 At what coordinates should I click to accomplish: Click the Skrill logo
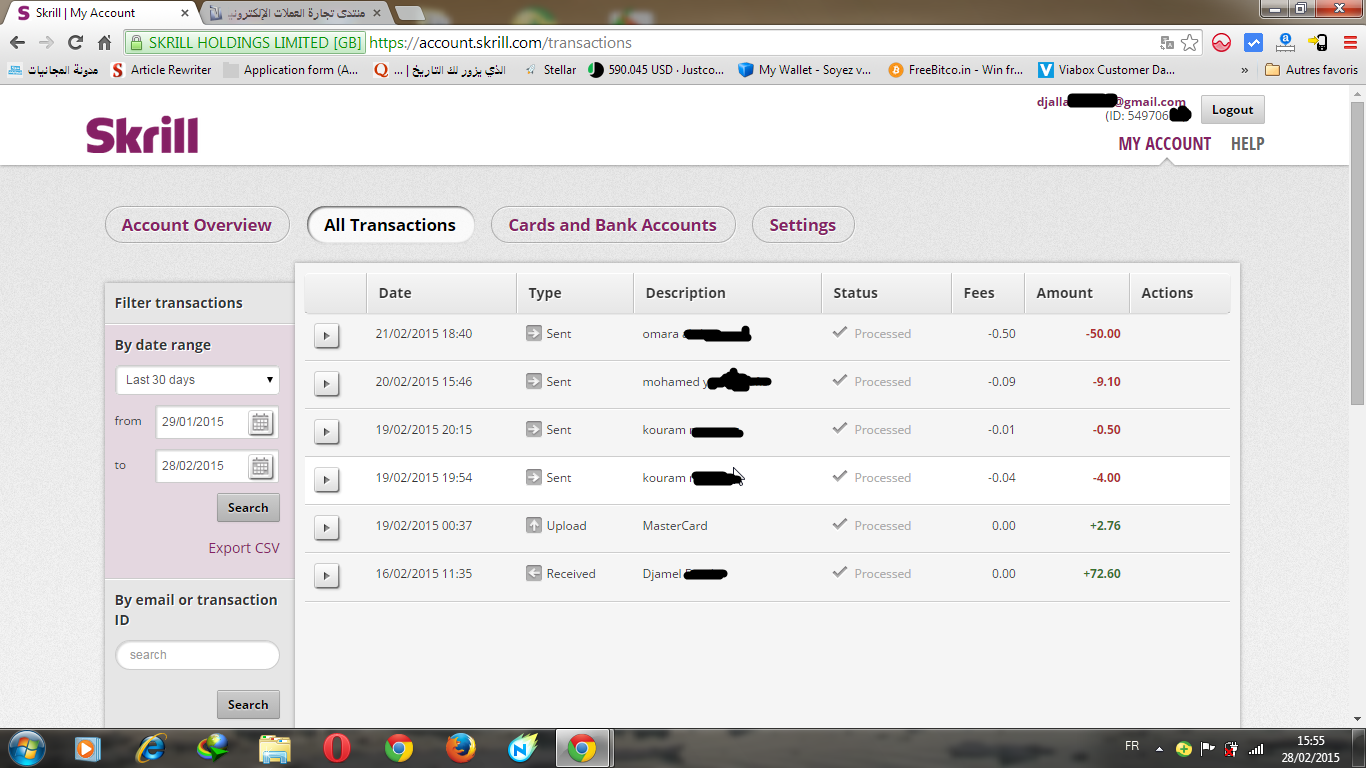tap(142, 135)
